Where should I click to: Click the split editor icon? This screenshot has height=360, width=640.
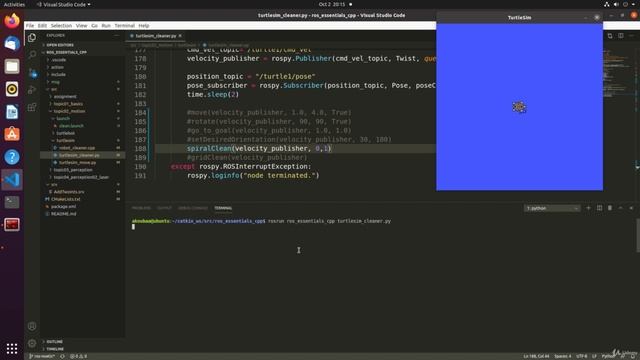tap(620, 36)
